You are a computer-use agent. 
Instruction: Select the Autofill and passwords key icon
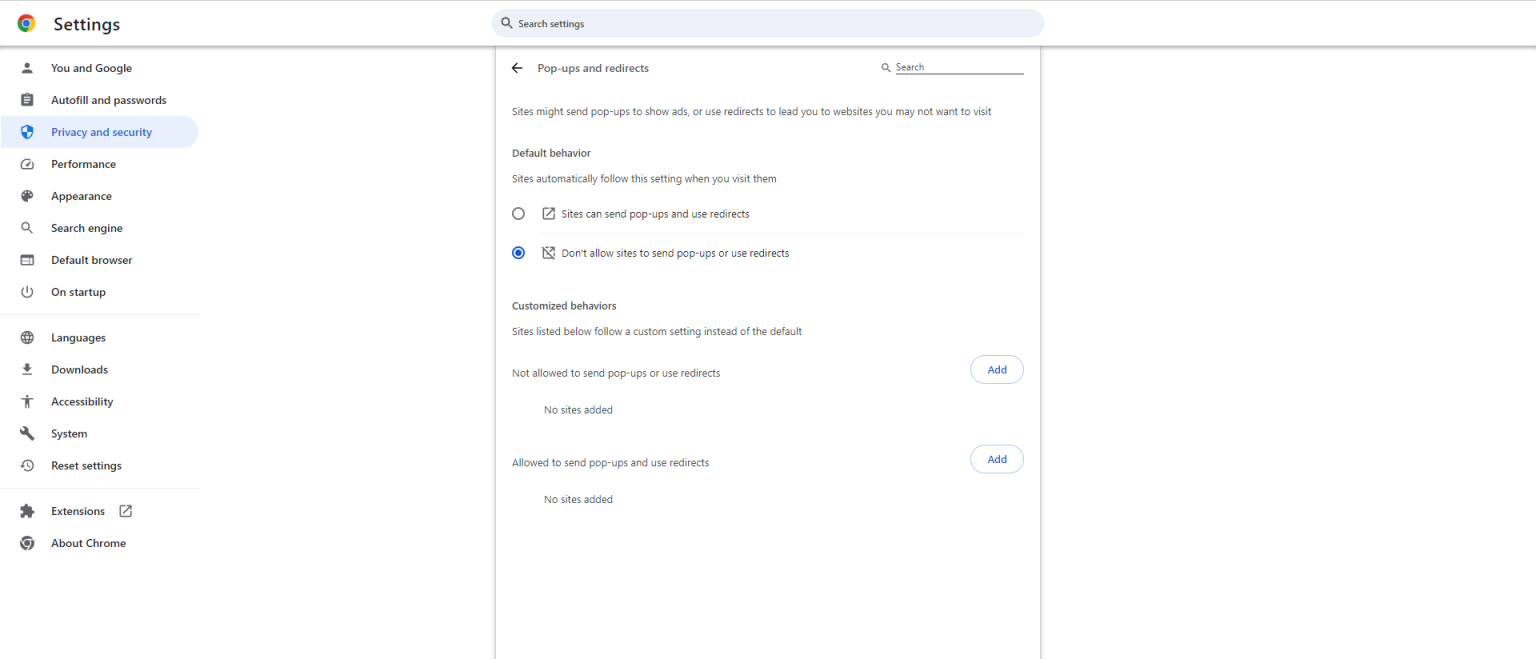[x=27, y=99]
